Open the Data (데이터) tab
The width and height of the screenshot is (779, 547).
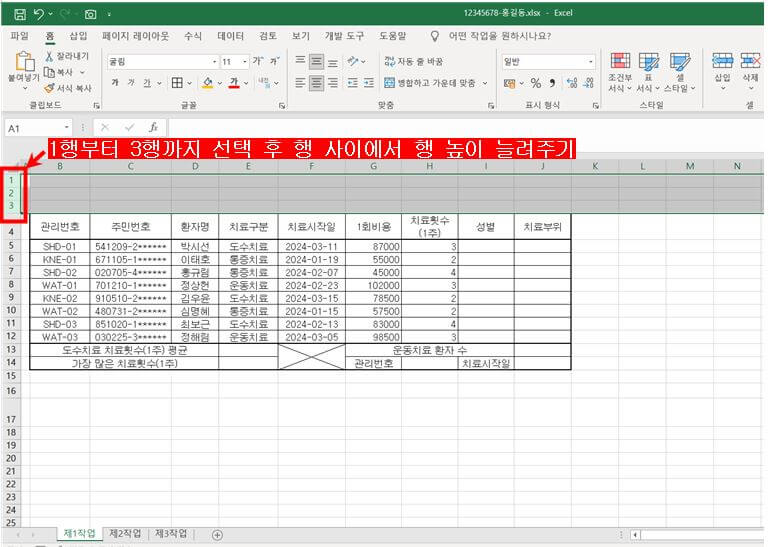(231, 36)
